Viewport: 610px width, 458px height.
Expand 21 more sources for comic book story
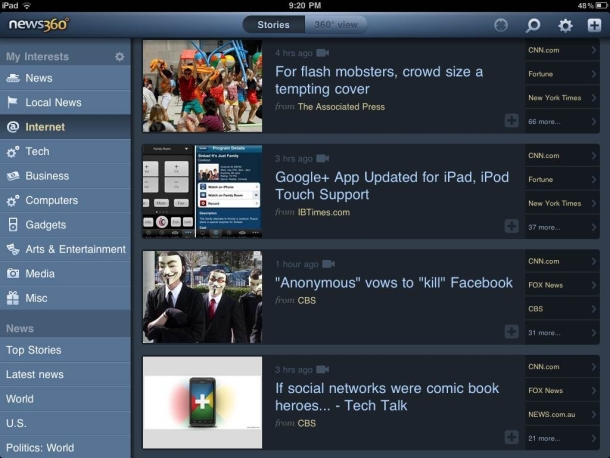point(562,439)
